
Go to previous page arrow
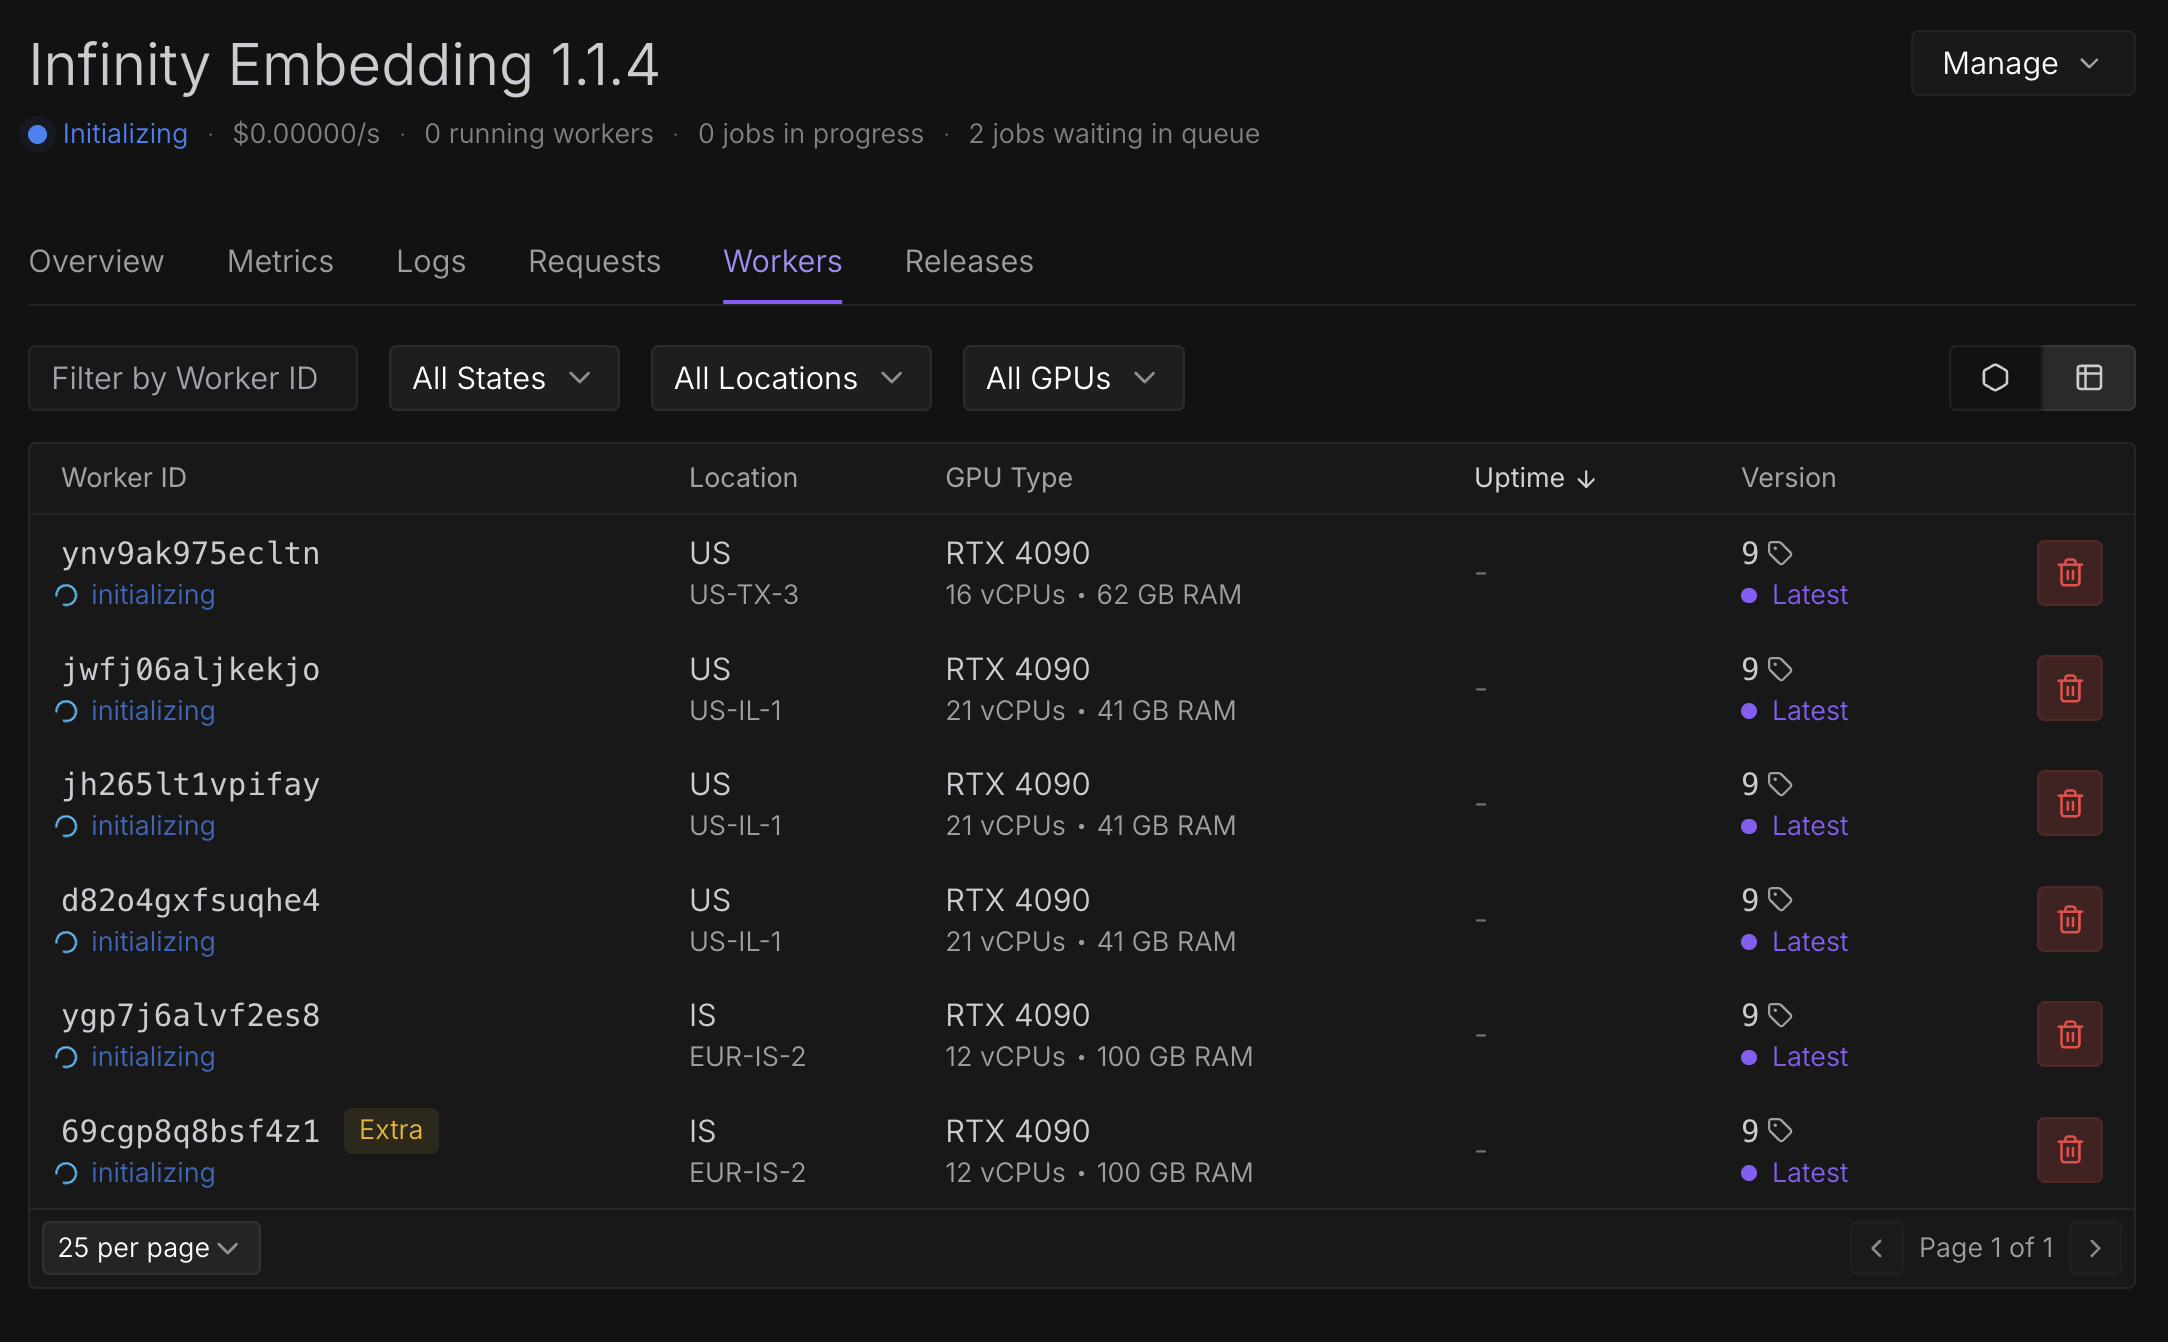click(1876, 1248)
